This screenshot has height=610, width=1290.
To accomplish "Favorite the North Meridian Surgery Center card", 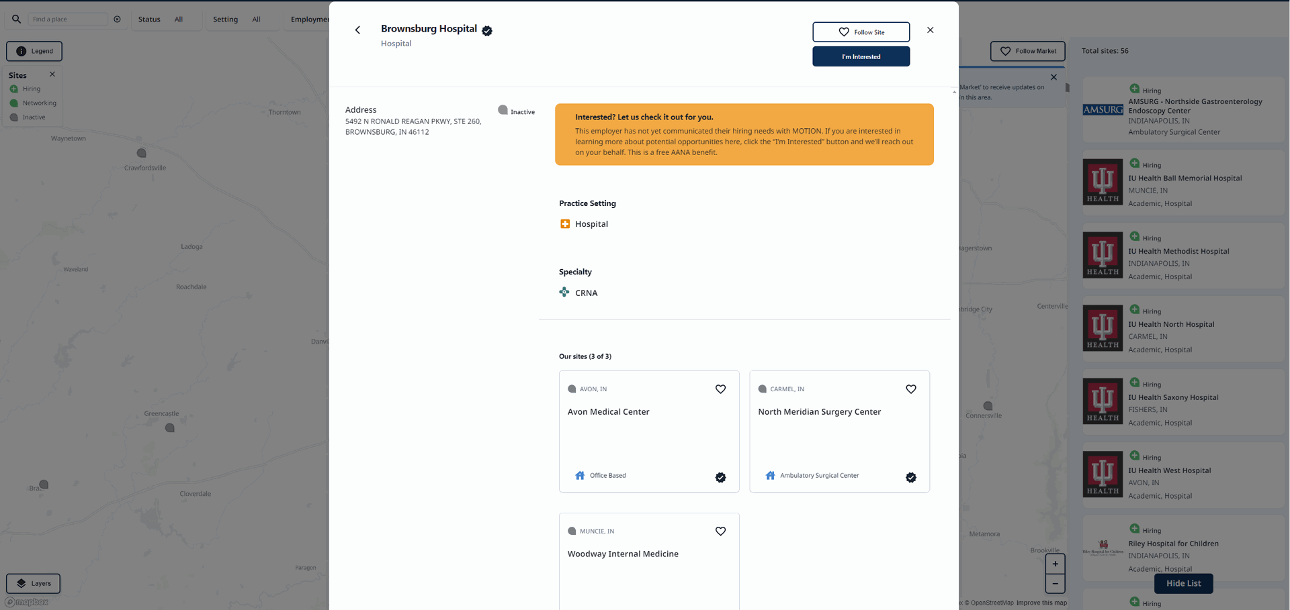I will click(910, 389).
